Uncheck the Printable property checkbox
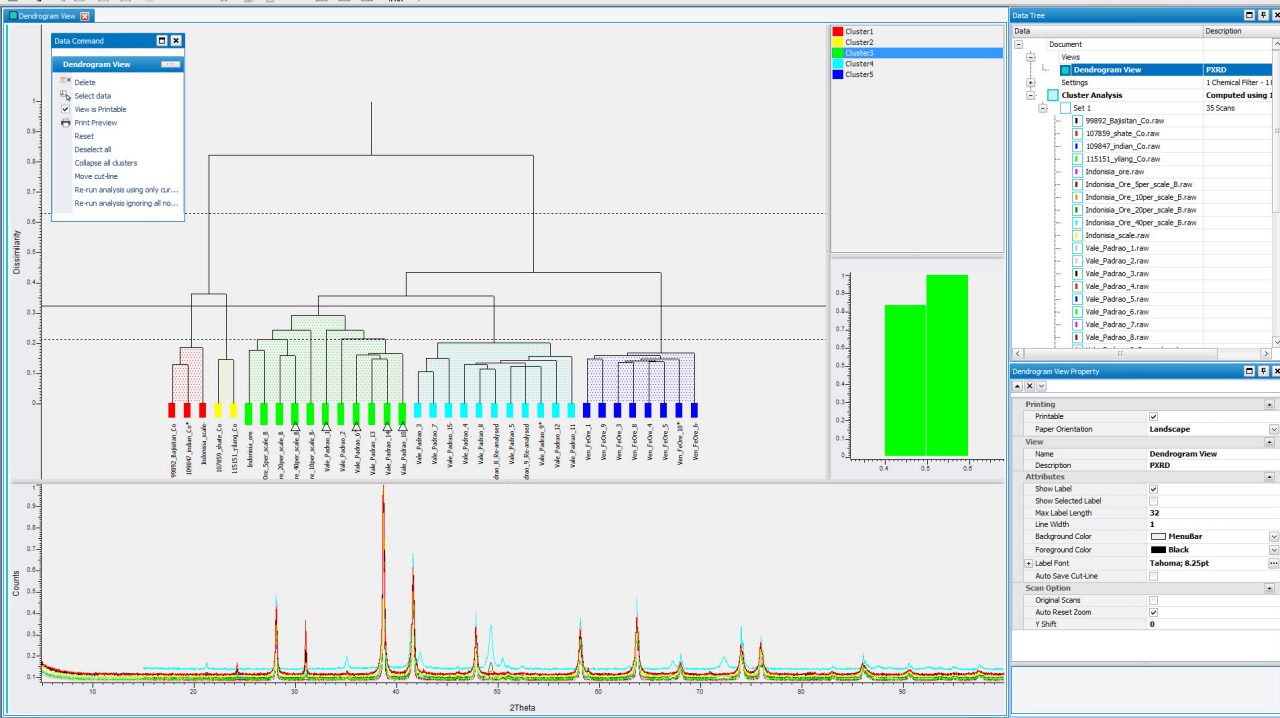 (x=1153, y=417)
